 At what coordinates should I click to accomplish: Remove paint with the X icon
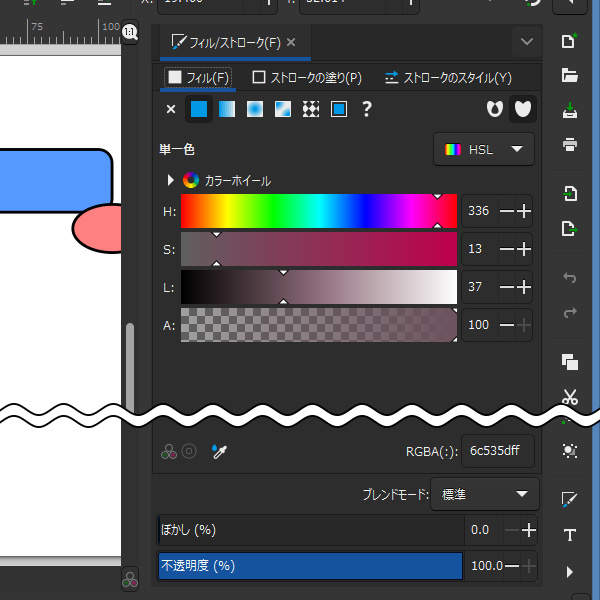170,109
